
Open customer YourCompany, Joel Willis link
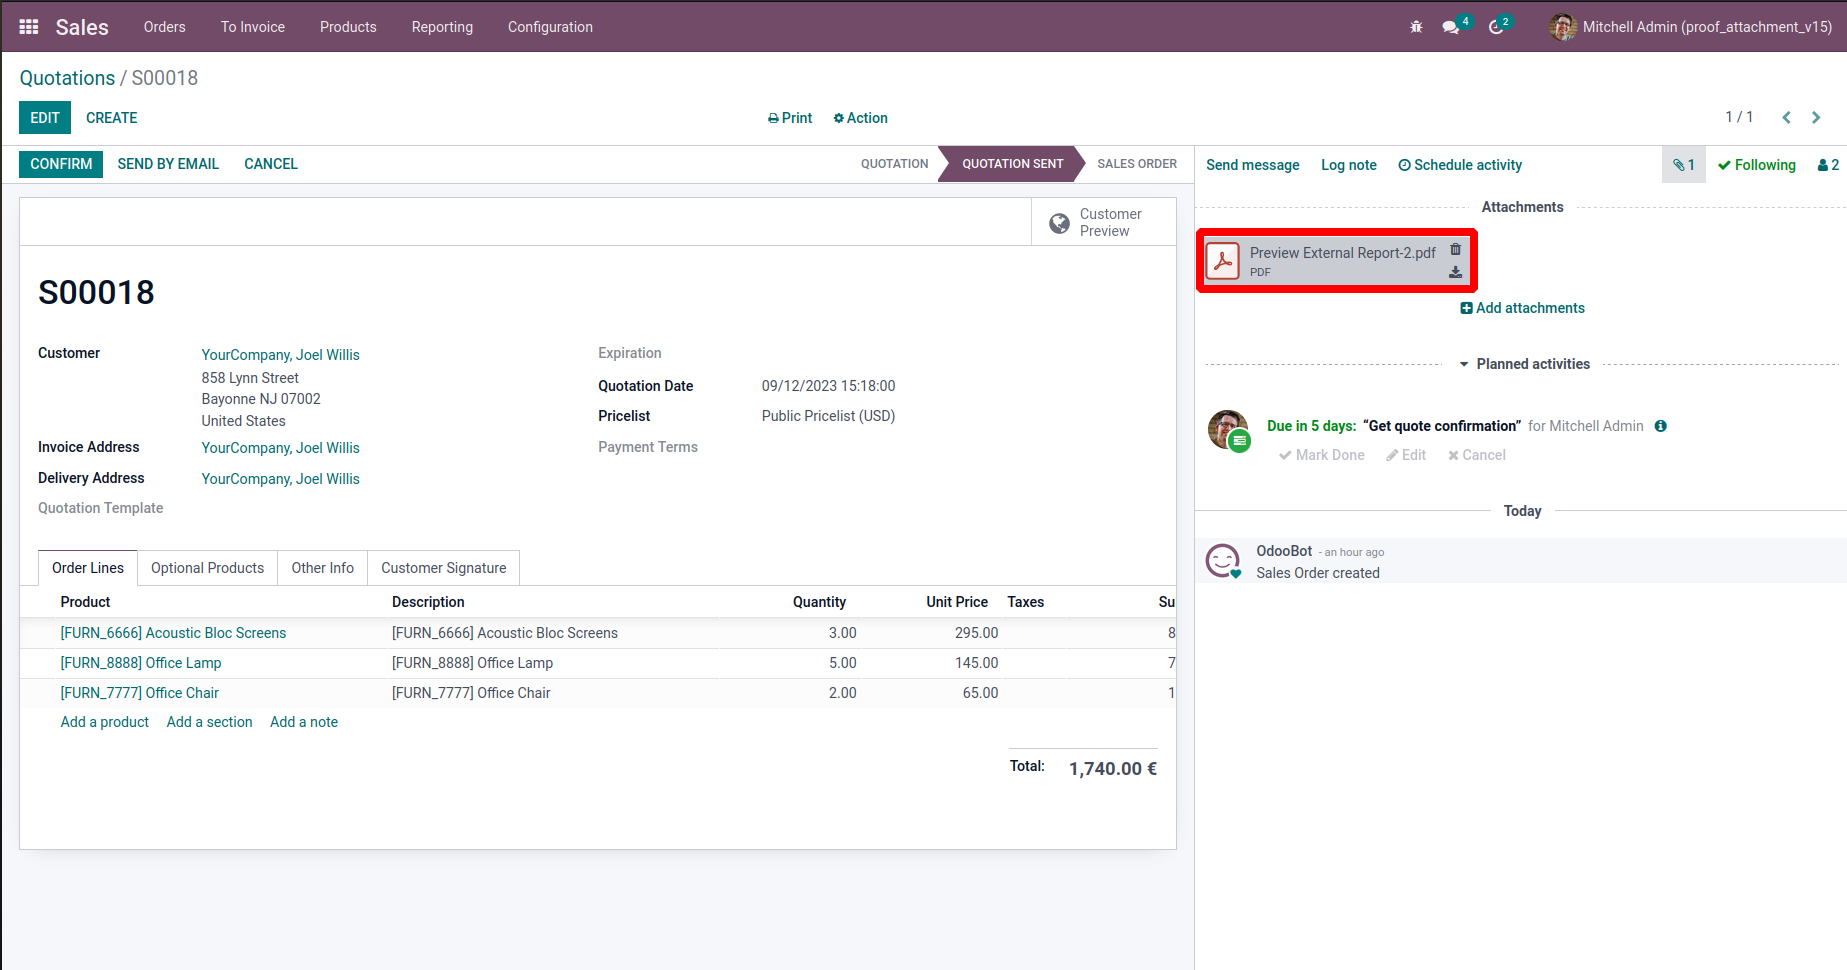(x=281, y=355)
